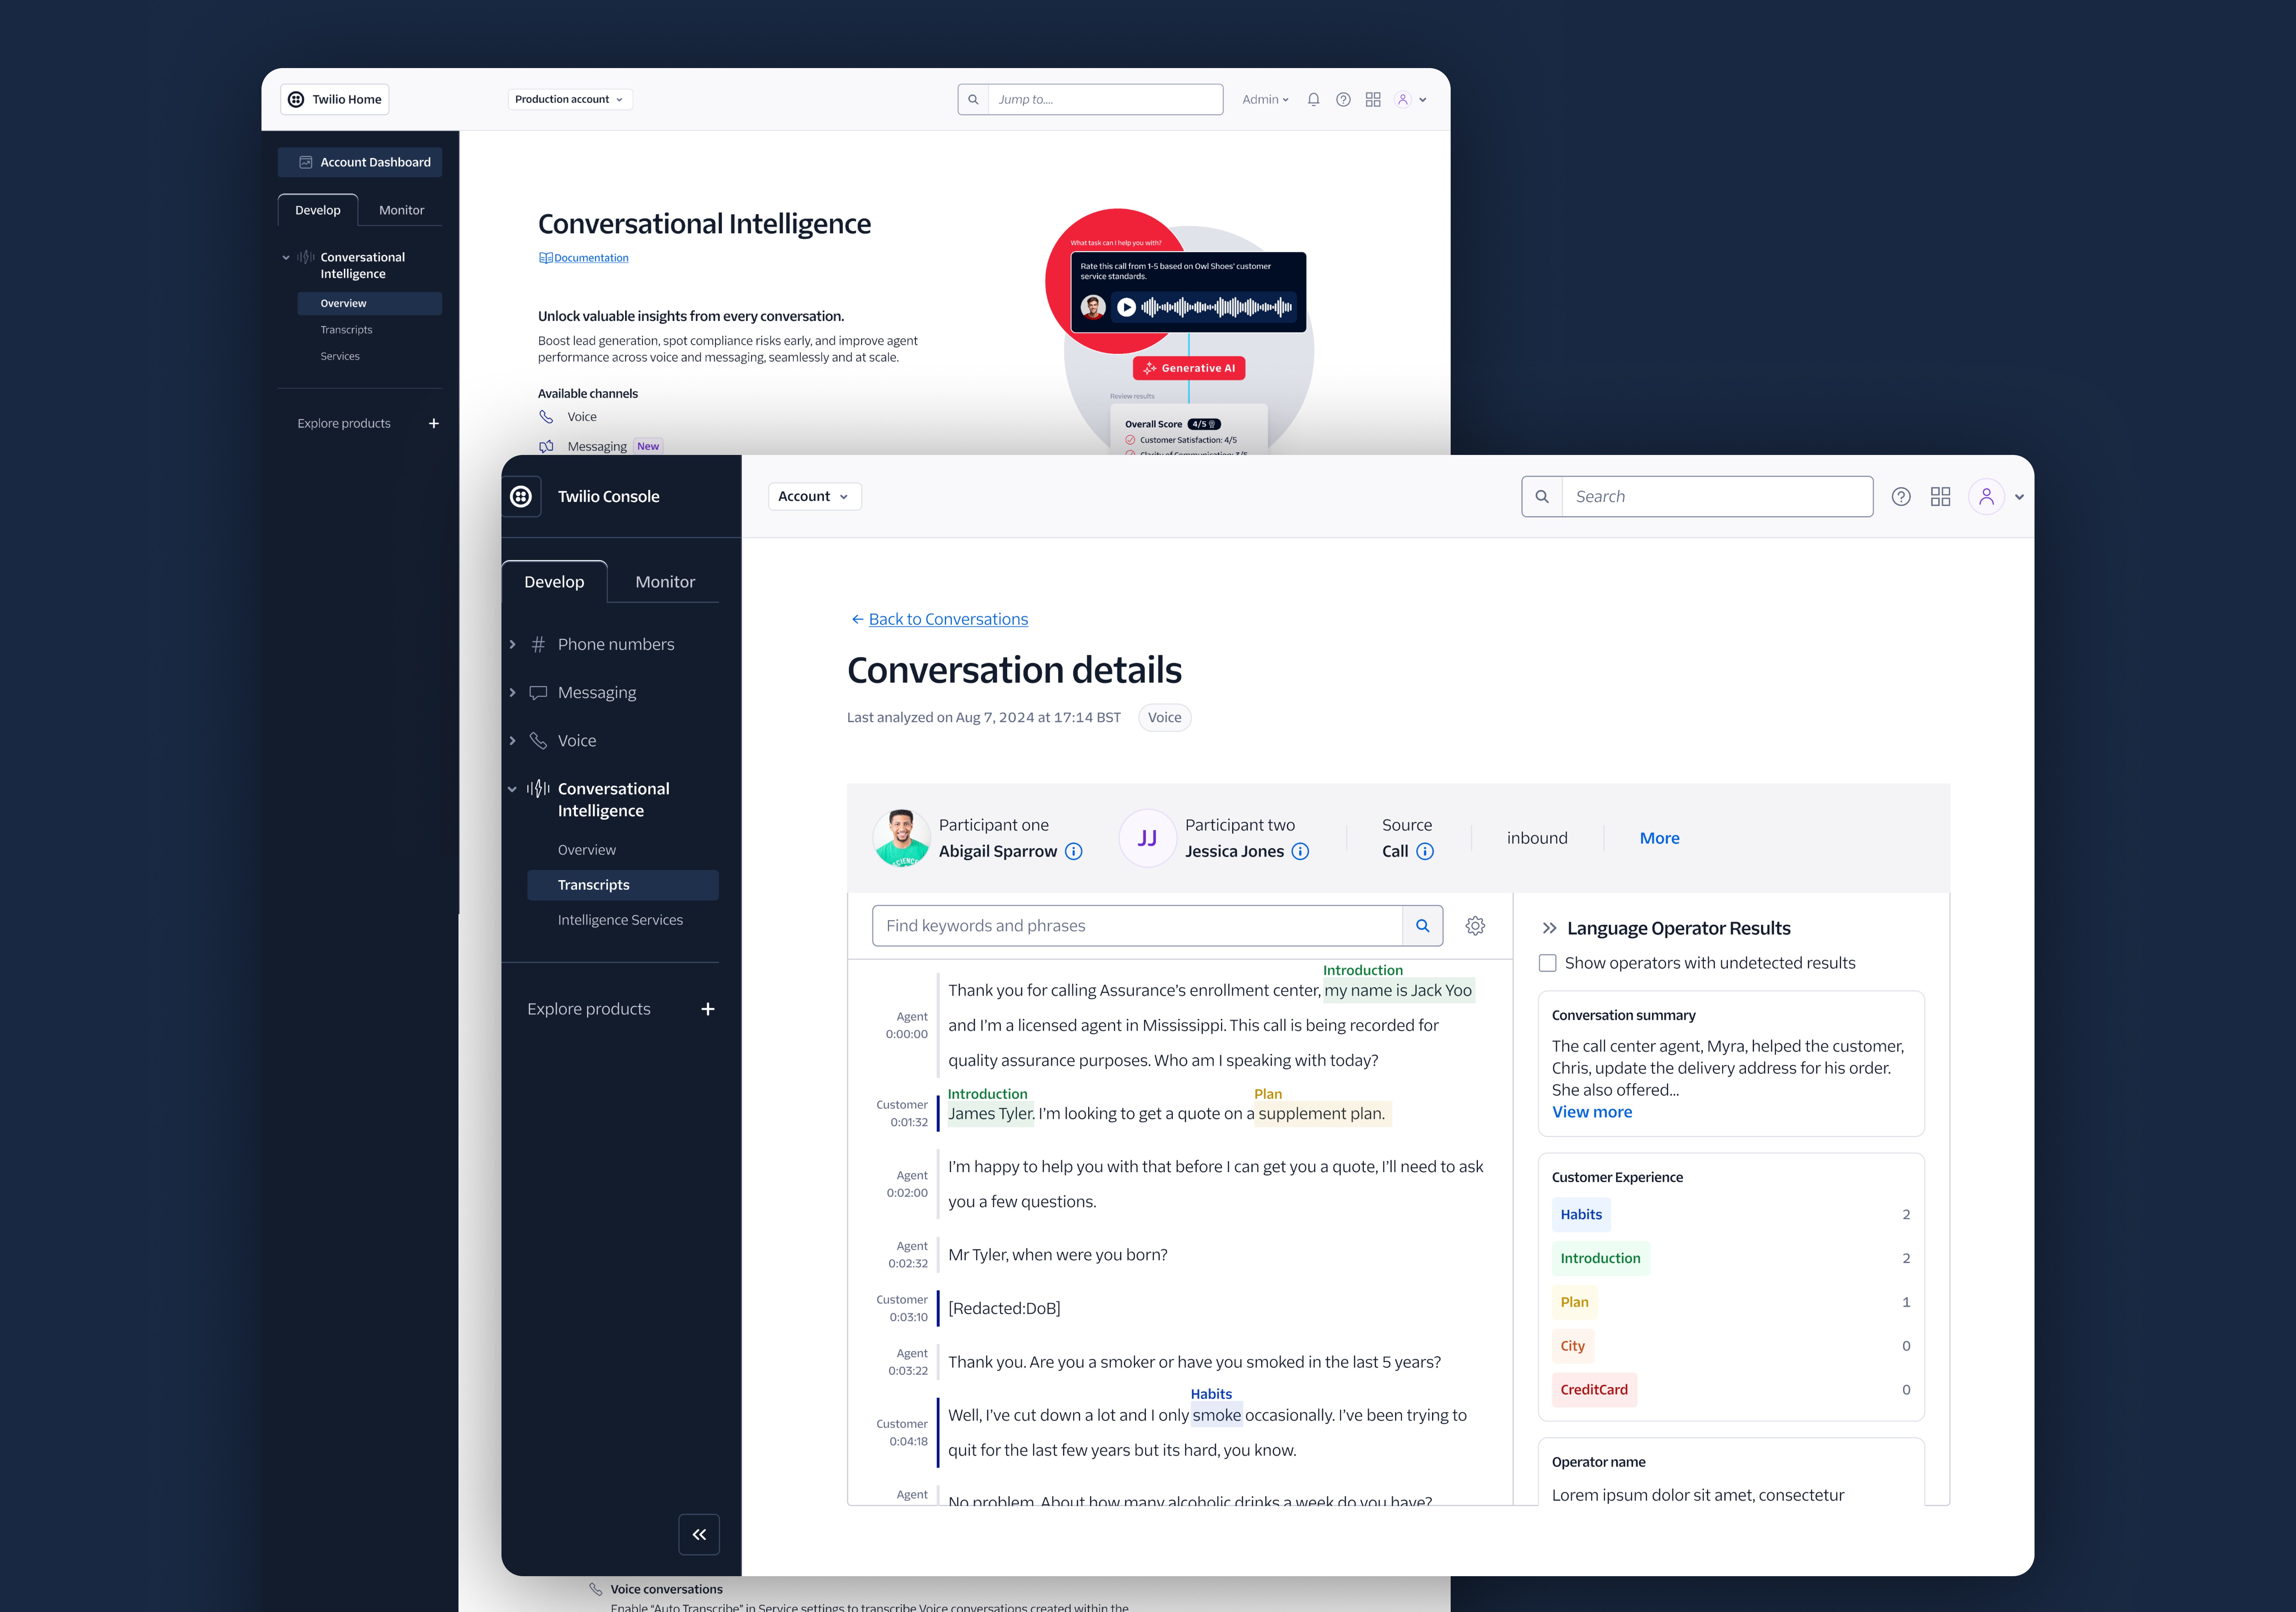Click info icon next to Abigail Sparrow
This screenshot has width=2296, height=1612.
(1074, 851)
